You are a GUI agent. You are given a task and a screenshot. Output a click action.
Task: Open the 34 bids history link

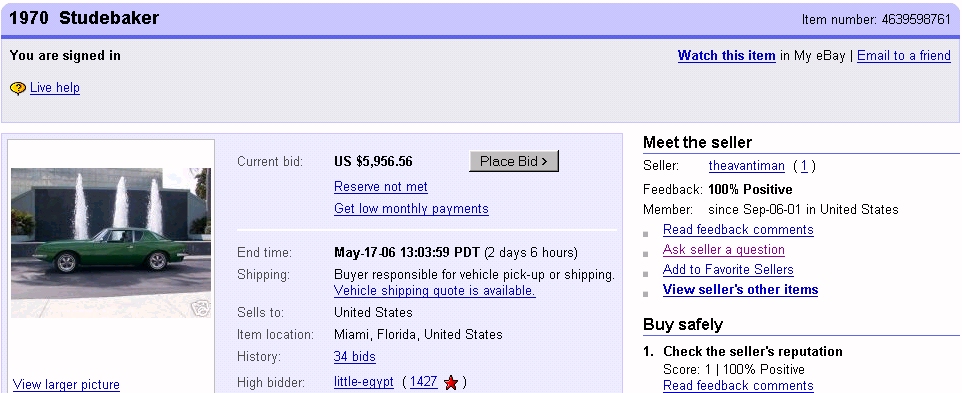pyautogui.click(x=355, y=356)
